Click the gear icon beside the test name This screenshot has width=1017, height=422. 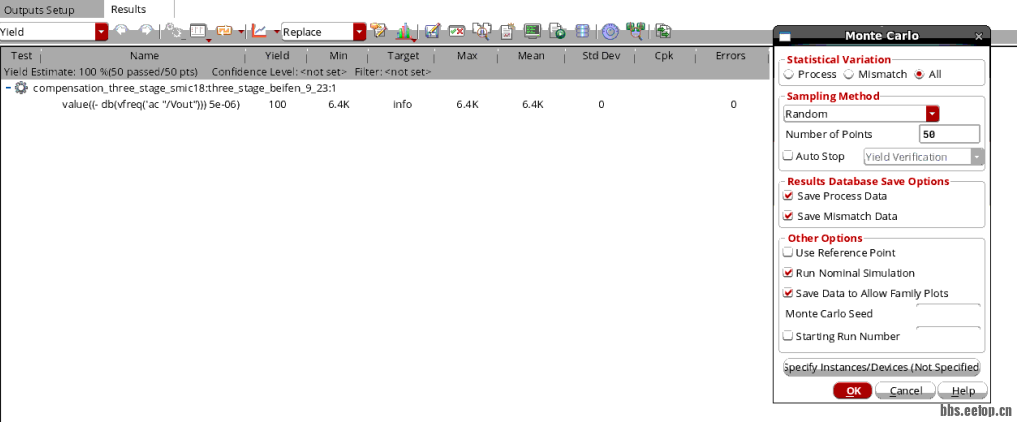click(21, 89)
